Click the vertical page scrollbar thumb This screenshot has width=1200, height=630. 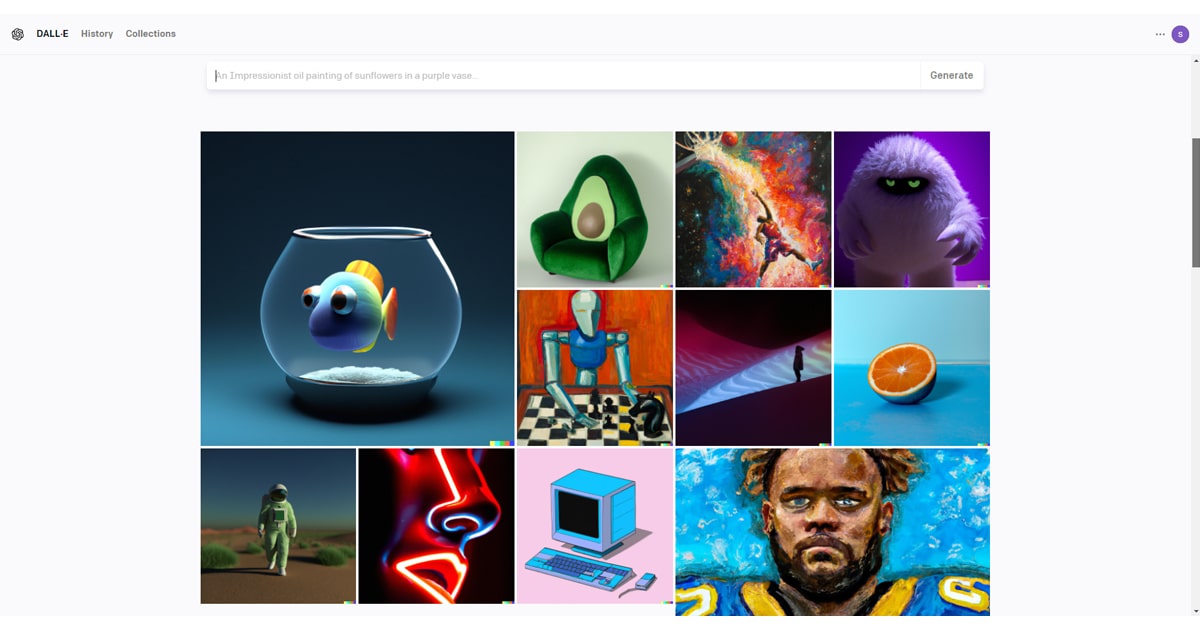click(x=1195, y=202)
